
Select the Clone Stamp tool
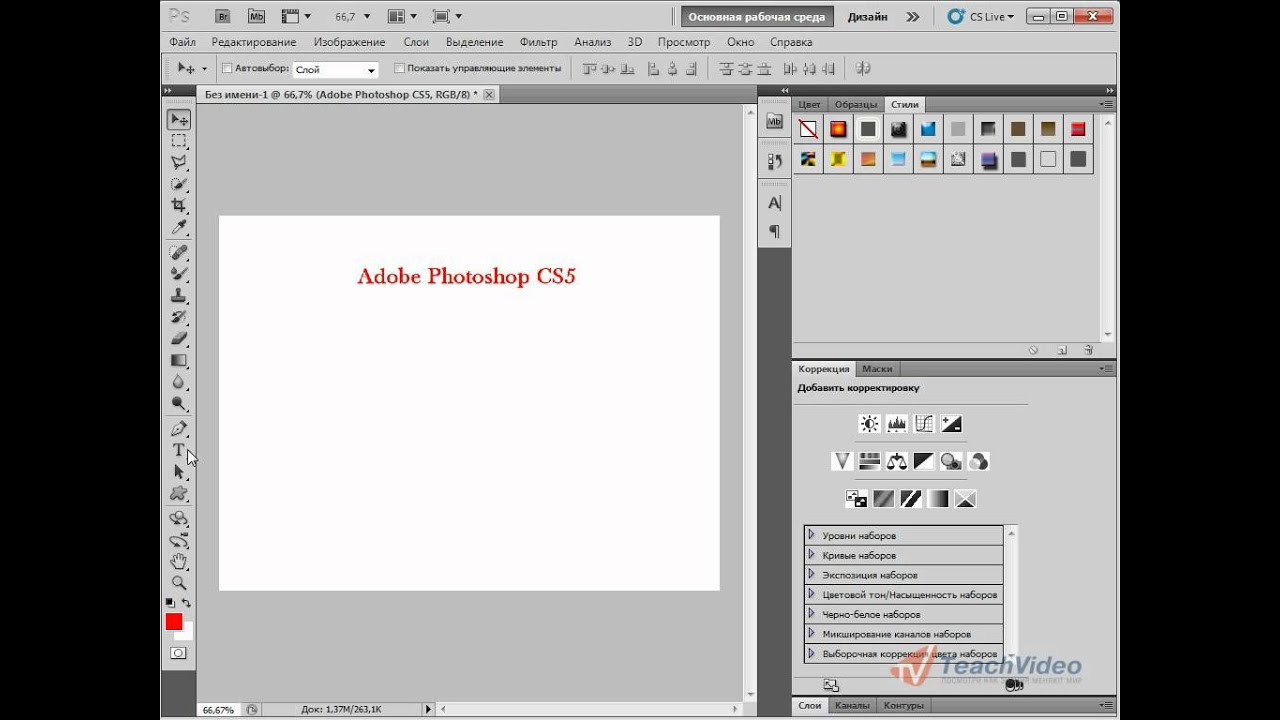179,295
